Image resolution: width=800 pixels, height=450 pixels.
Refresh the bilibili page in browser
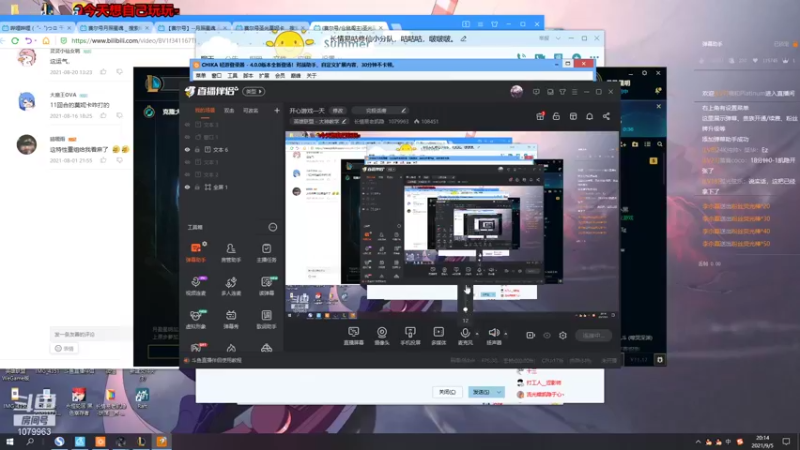15,41
